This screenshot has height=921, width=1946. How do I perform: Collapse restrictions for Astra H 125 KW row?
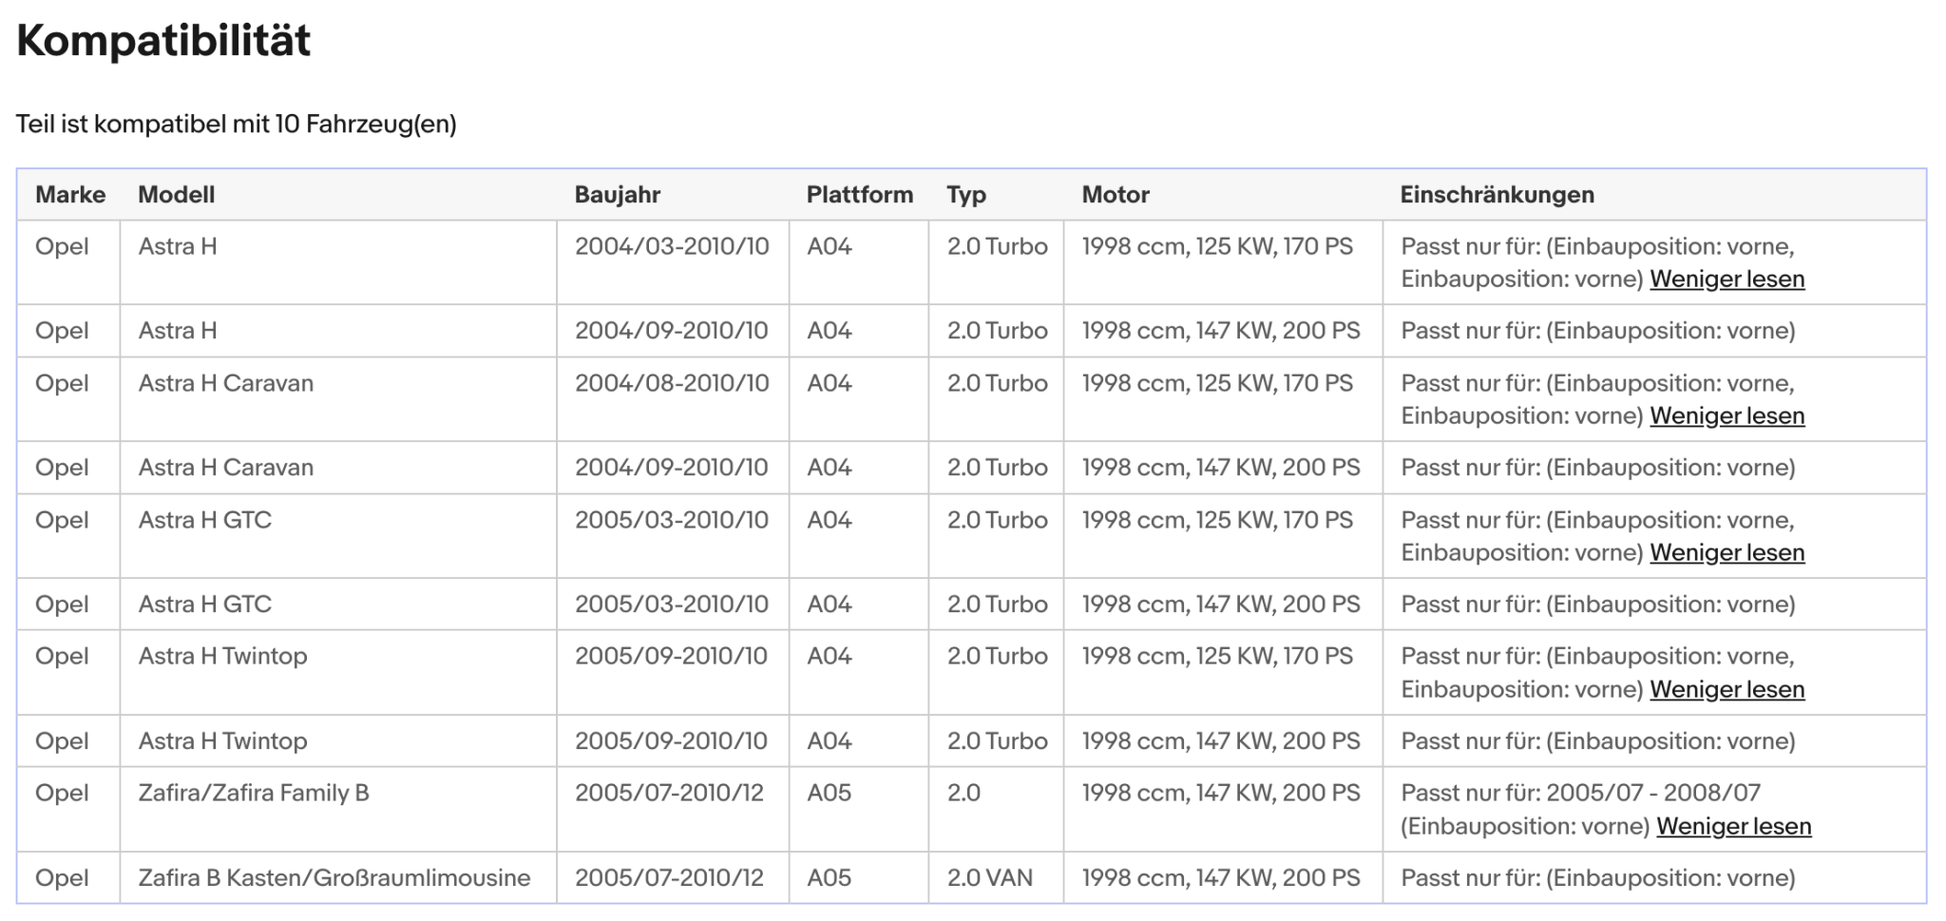[1726, 279]
